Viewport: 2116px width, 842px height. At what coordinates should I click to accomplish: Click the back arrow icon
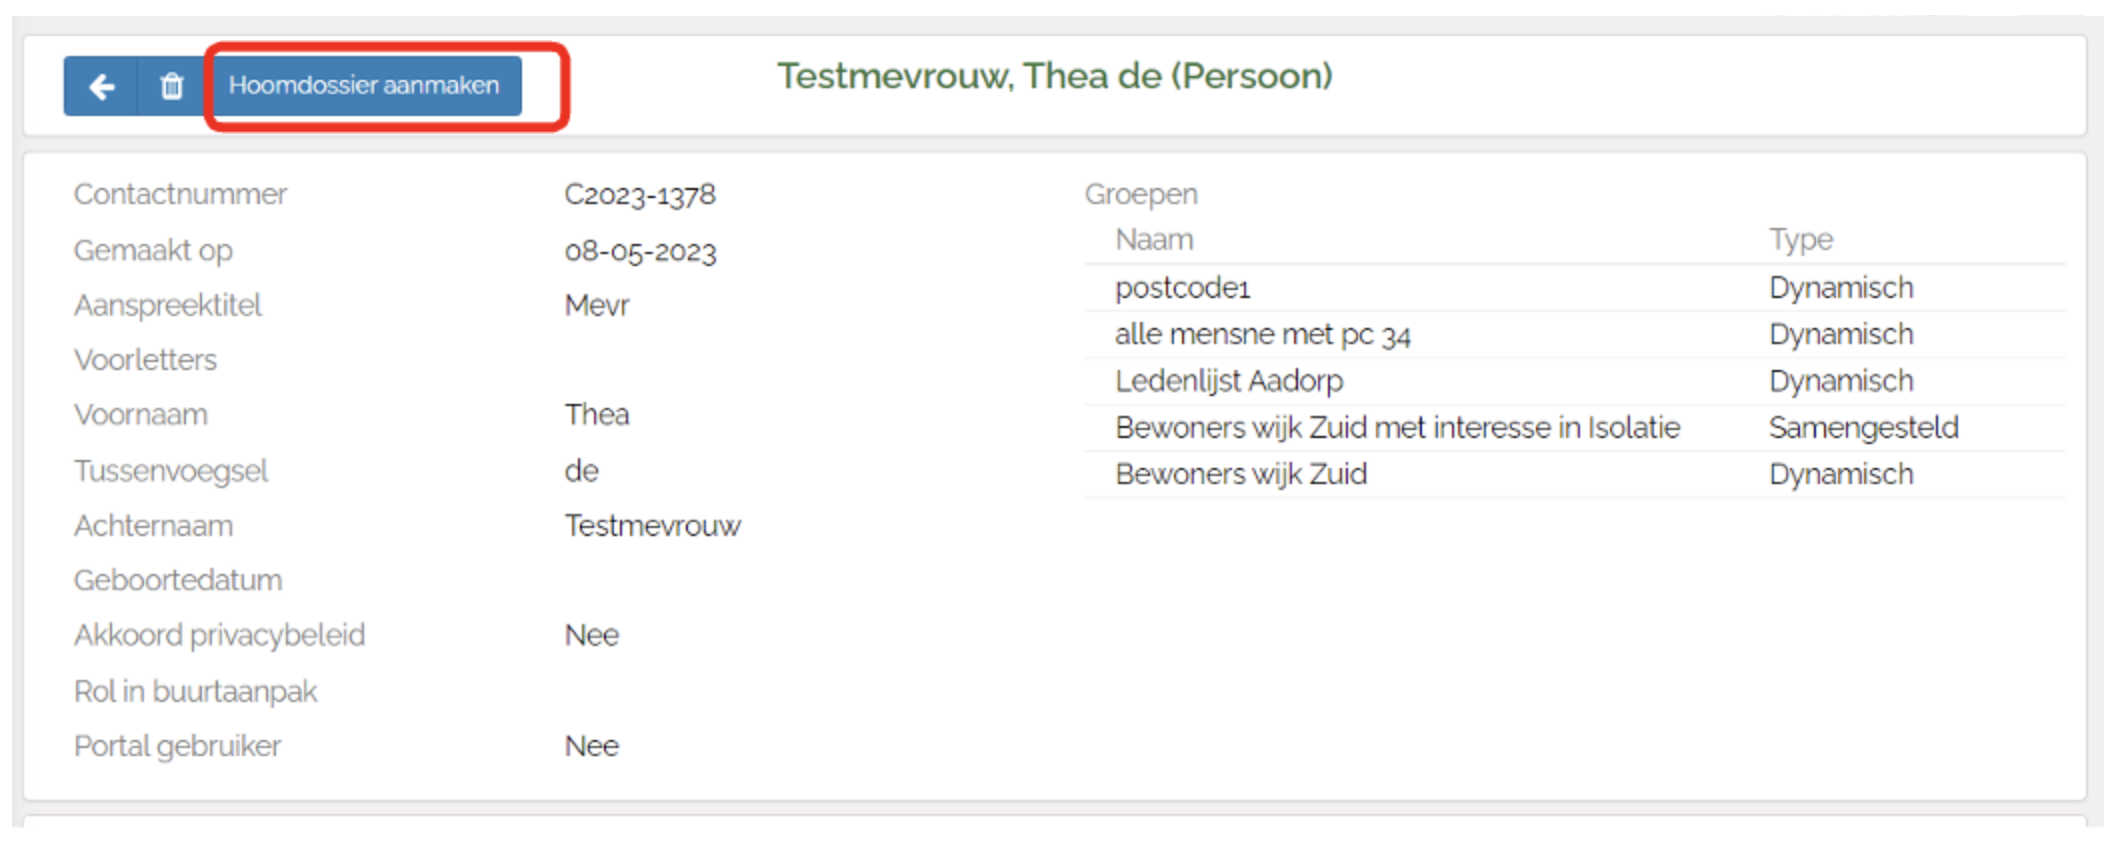[x=101, y=87]
